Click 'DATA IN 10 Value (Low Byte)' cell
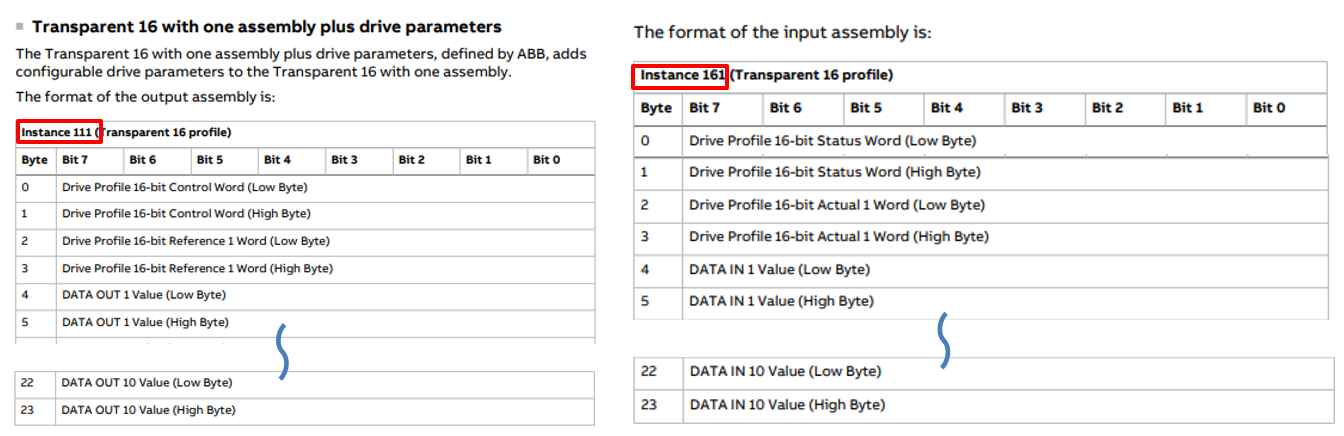 [x=785, y=371]
